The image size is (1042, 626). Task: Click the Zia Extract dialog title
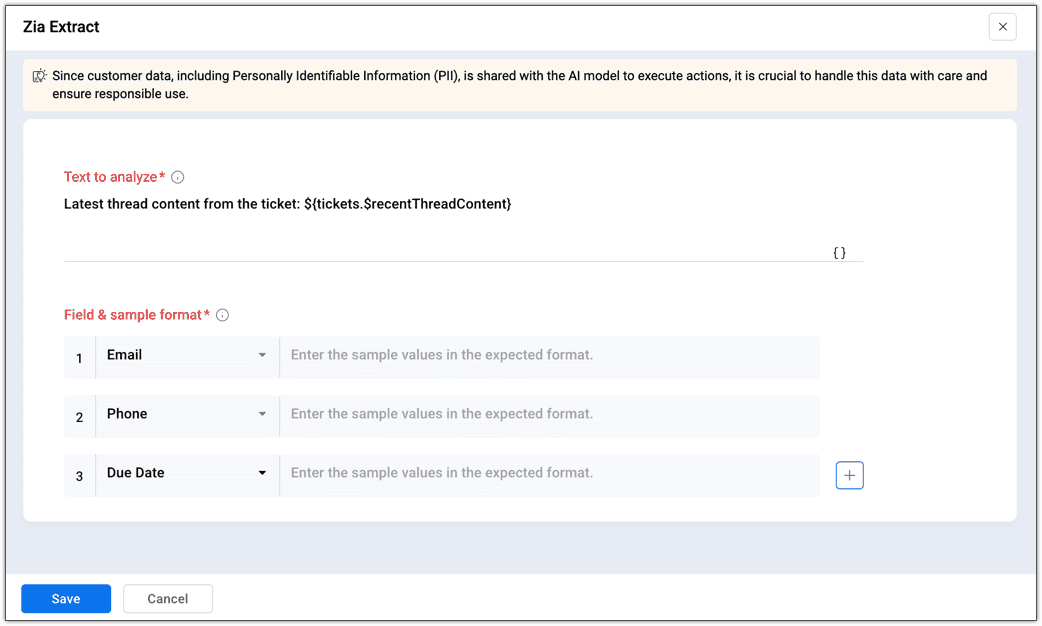61,27
